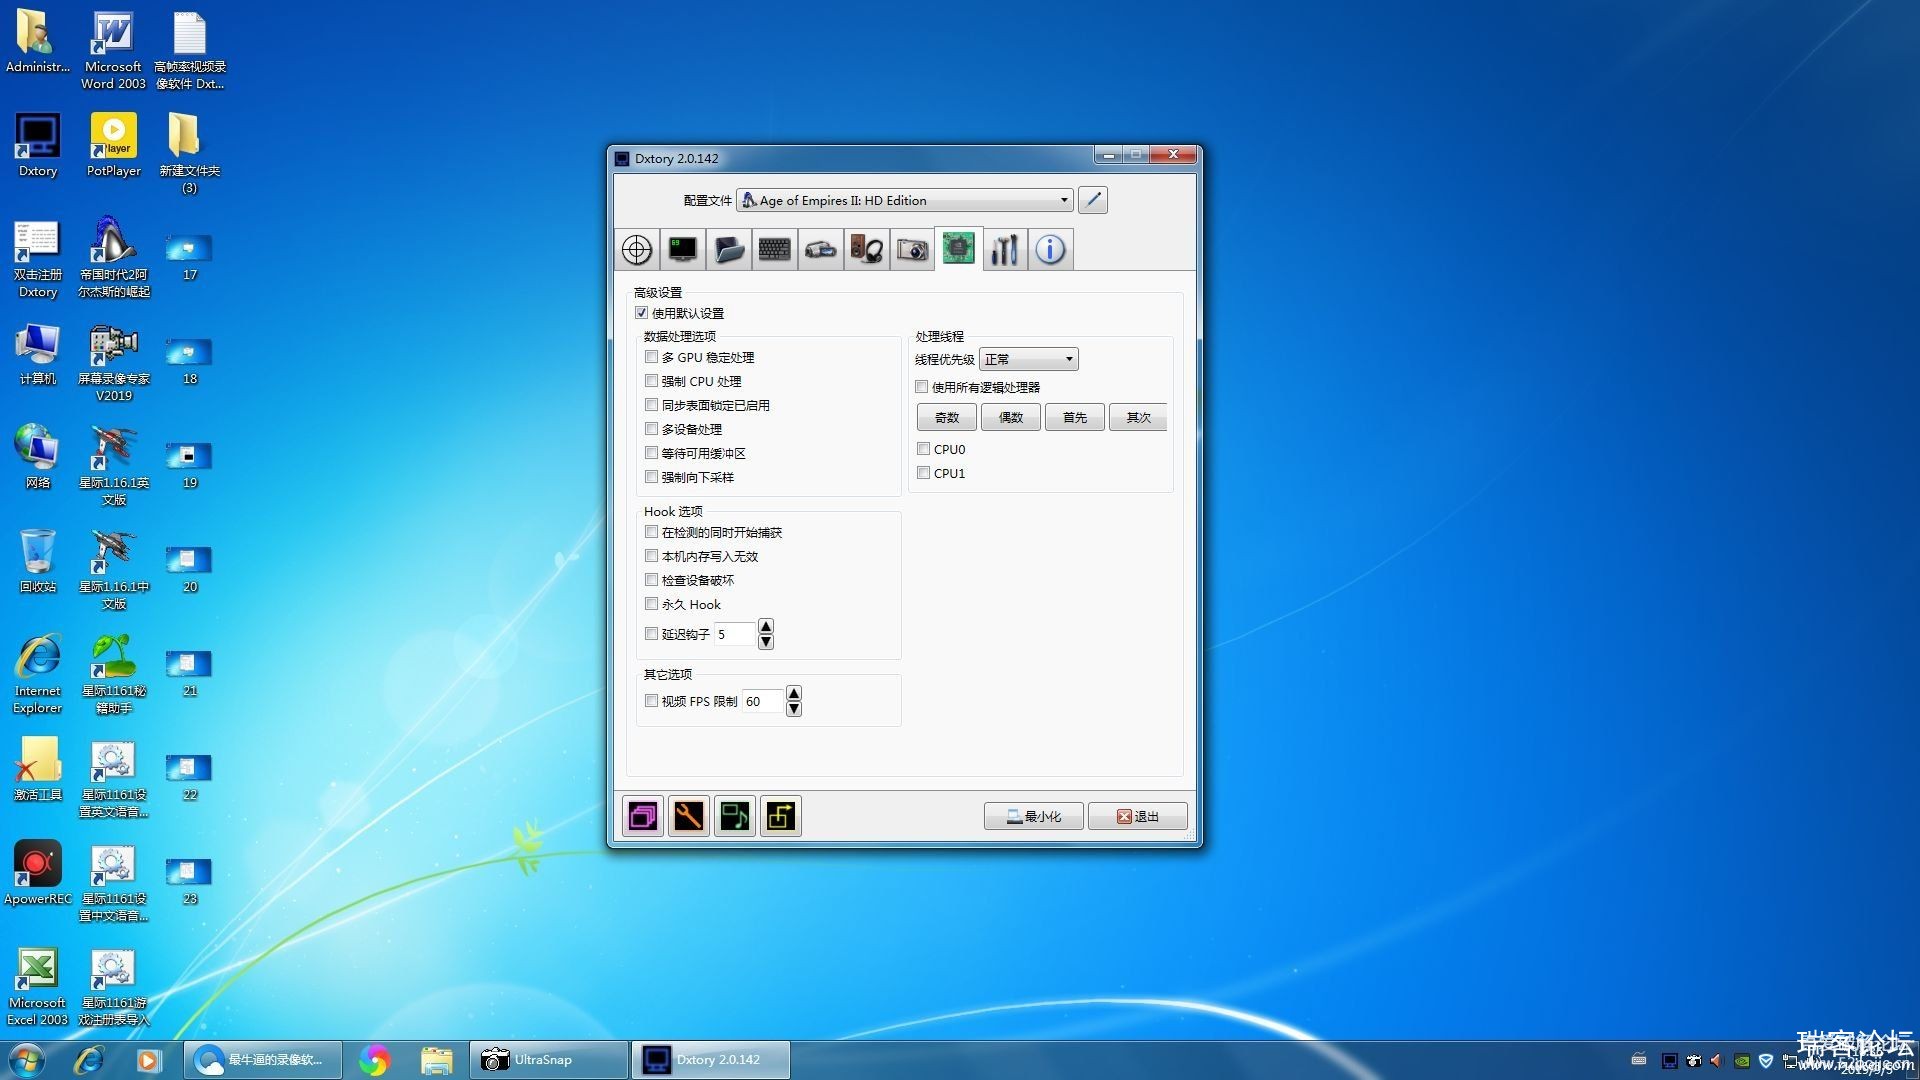The image size is (1920, 1080).
Task: Select the Microsoft Excel 2003 desktop icon
Action: [x=38, y=986]
